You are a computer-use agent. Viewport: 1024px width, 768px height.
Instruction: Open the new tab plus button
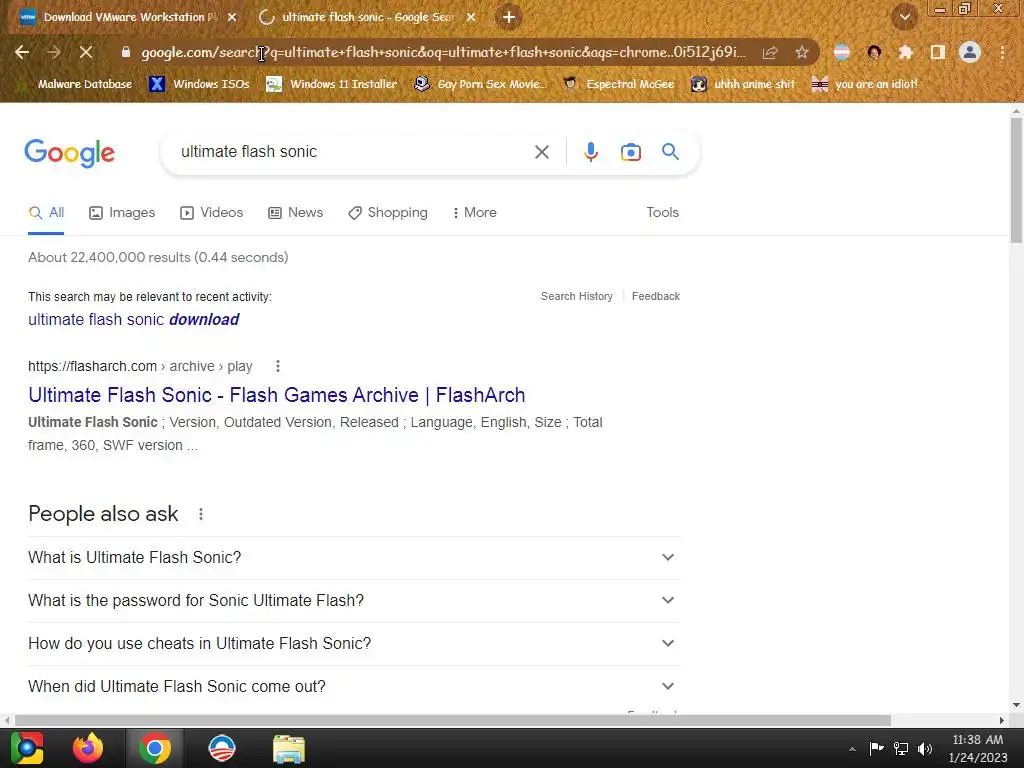[x=509, y=17]
